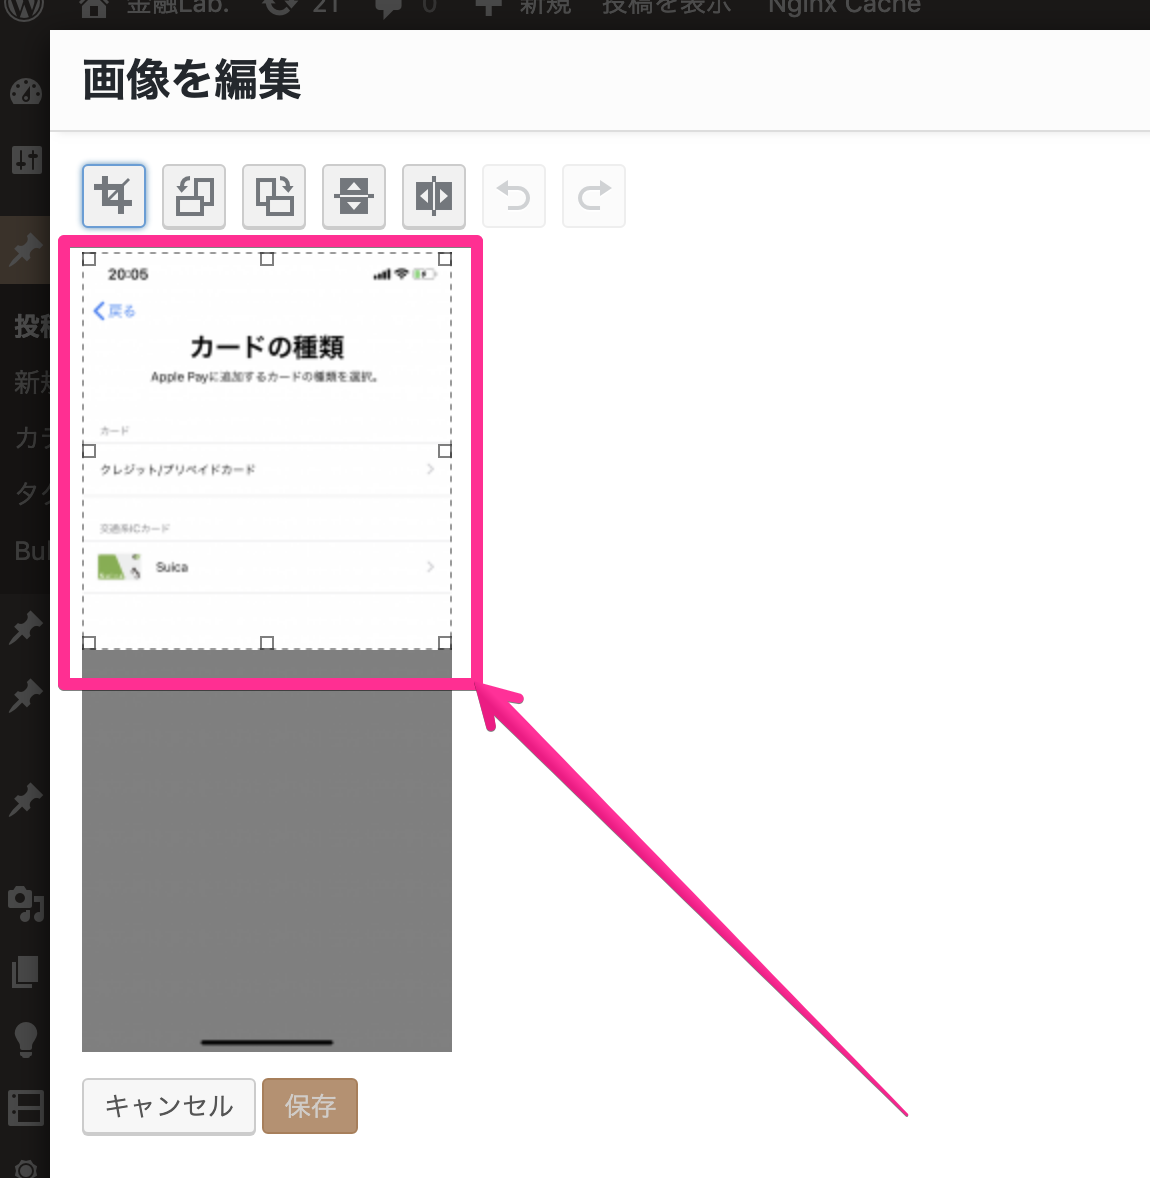Click the Suica row in the image
This screenshot has height=1178, width=1150.
[x=267, y=566]
